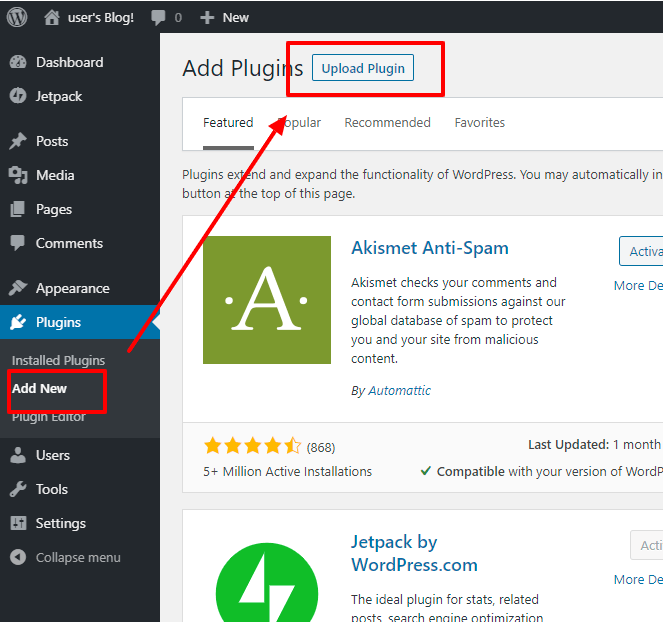The width and height of the screenshot is (664, 622).
Task: Click the Appearance paintbrush icon
Action: (x=18, y=288)
